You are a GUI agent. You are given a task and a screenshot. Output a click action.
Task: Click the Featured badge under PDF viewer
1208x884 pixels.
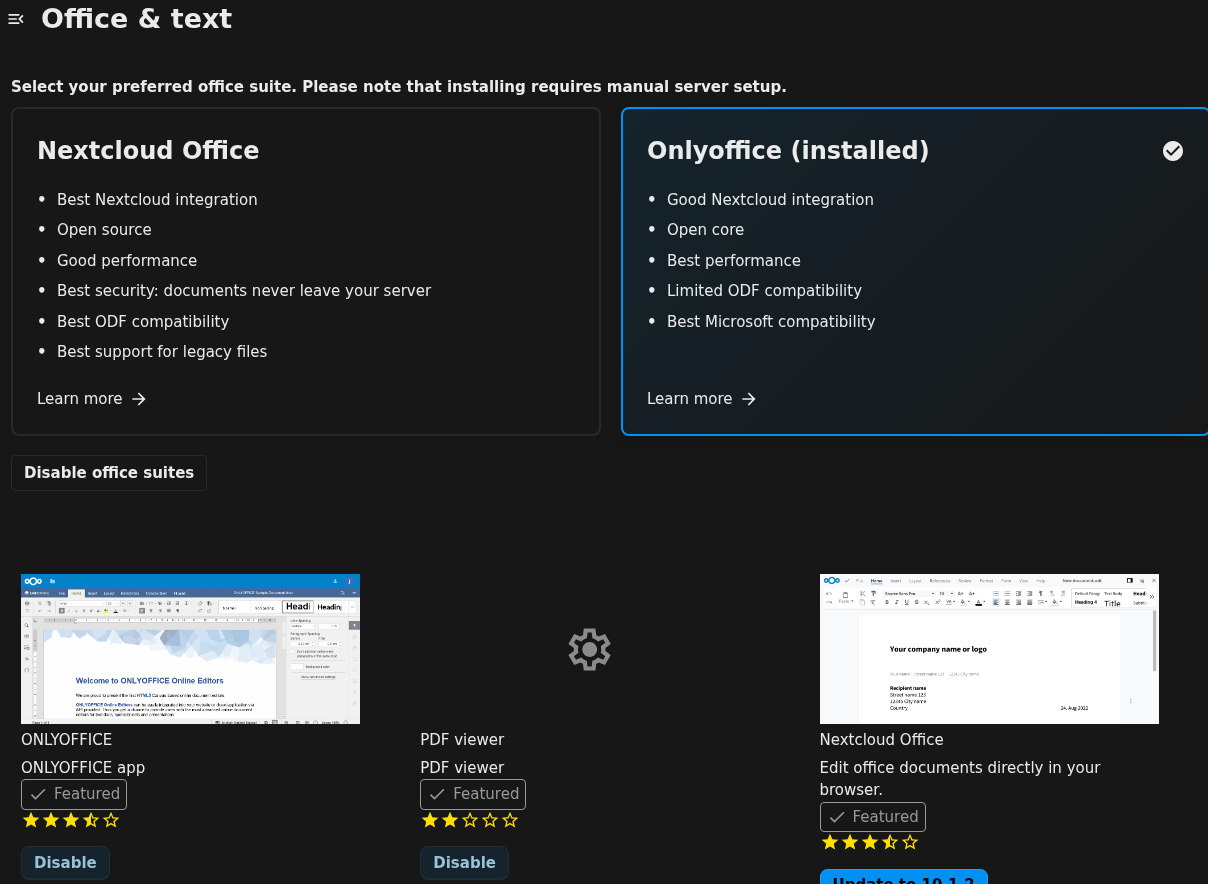tap(473, 794)
